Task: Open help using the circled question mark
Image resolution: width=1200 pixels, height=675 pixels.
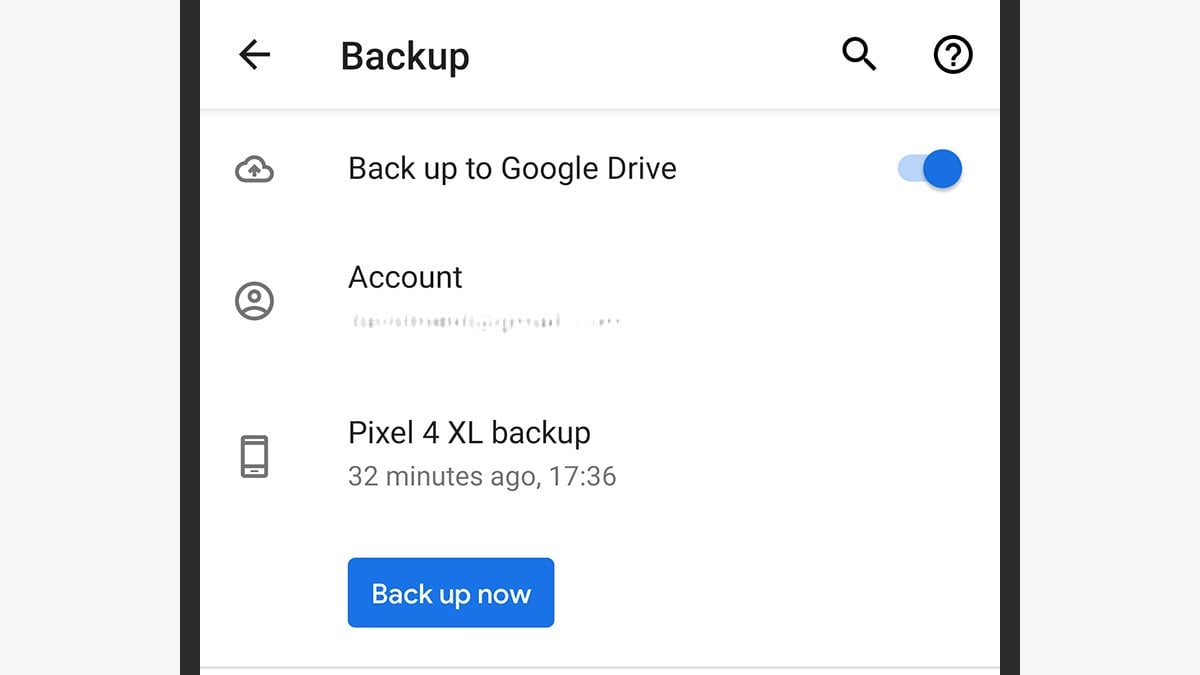Action: point(953,55)
